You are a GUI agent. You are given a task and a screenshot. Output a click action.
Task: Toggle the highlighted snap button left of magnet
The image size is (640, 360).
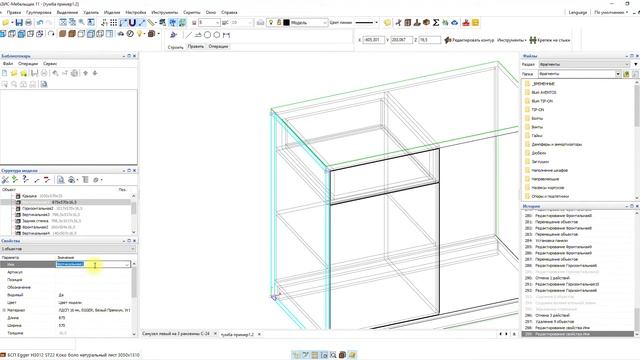[x=123, y=22]
